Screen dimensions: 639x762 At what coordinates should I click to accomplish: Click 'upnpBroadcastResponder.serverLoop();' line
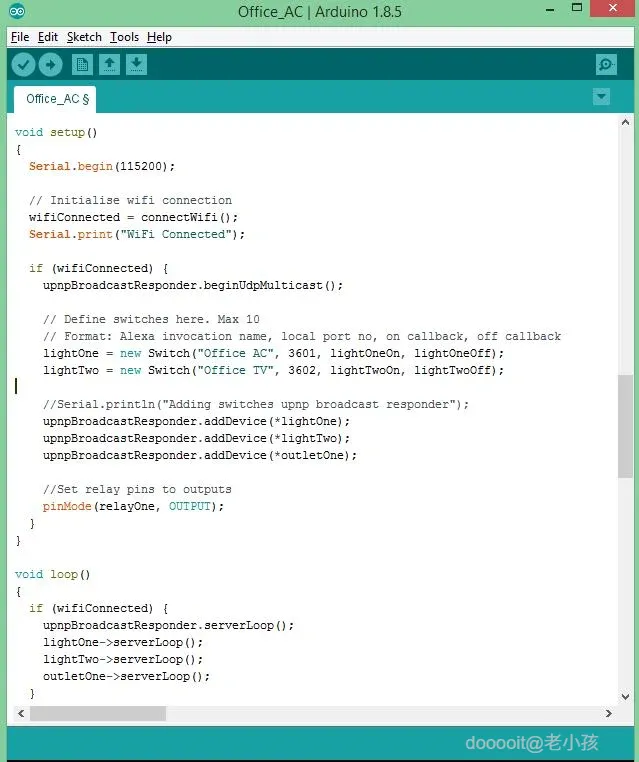[x=168, y=625]
